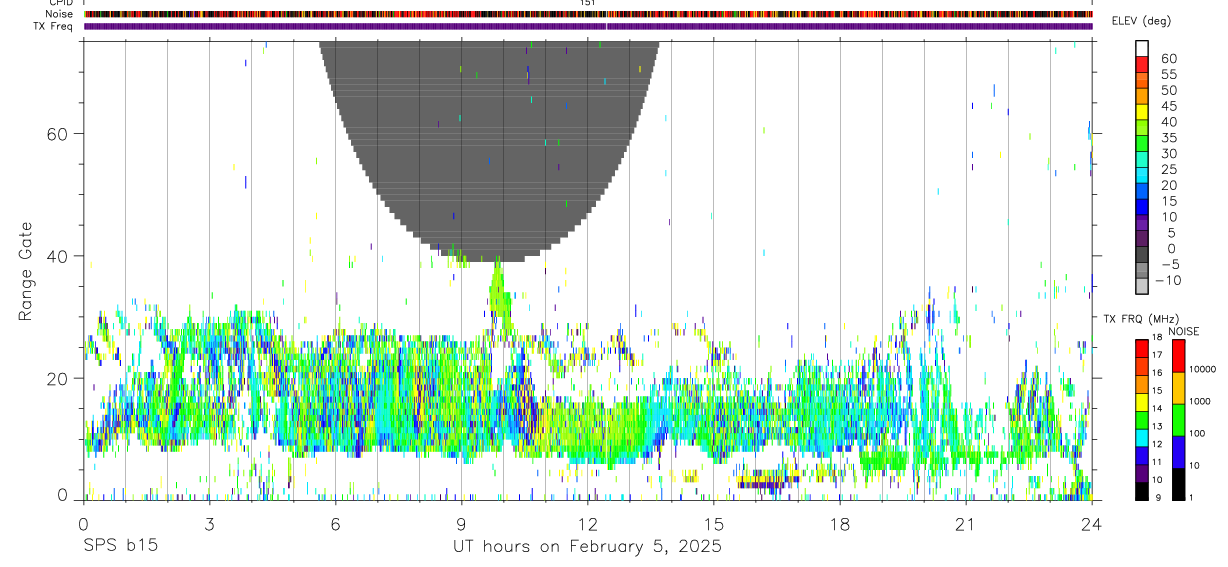The image size is (1228, 567).
Task: Click the NOISE legend title
Action: click(1185, 331)
